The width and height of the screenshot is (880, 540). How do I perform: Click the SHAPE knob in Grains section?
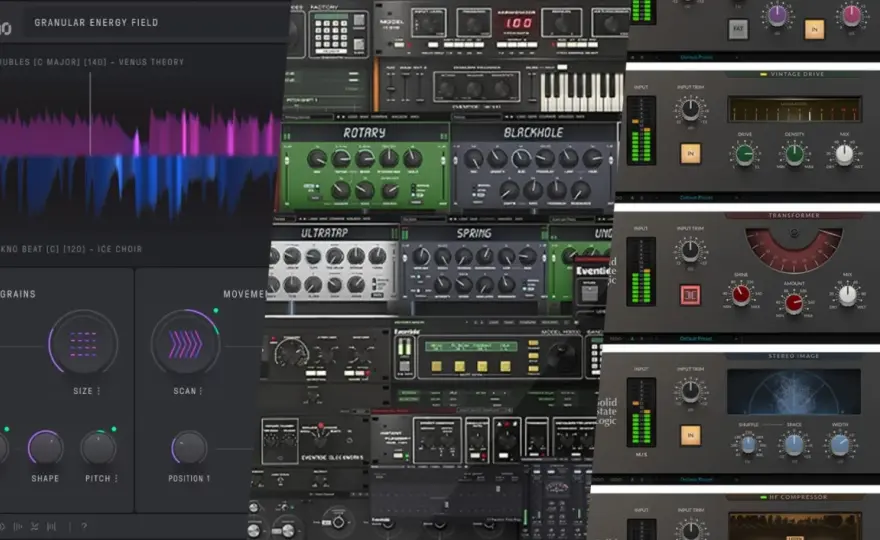pos(45,447)
